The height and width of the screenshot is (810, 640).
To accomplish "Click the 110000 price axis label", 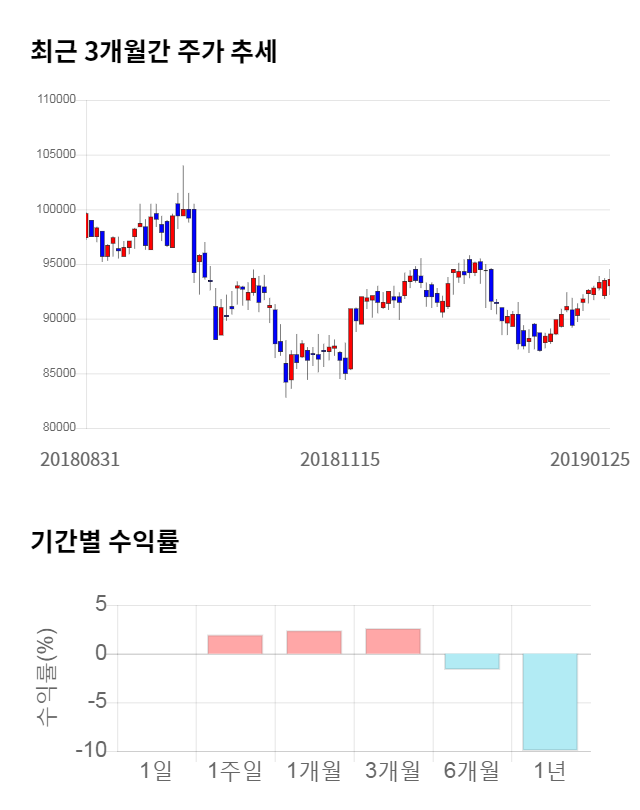I will click(x=56, y=100).
